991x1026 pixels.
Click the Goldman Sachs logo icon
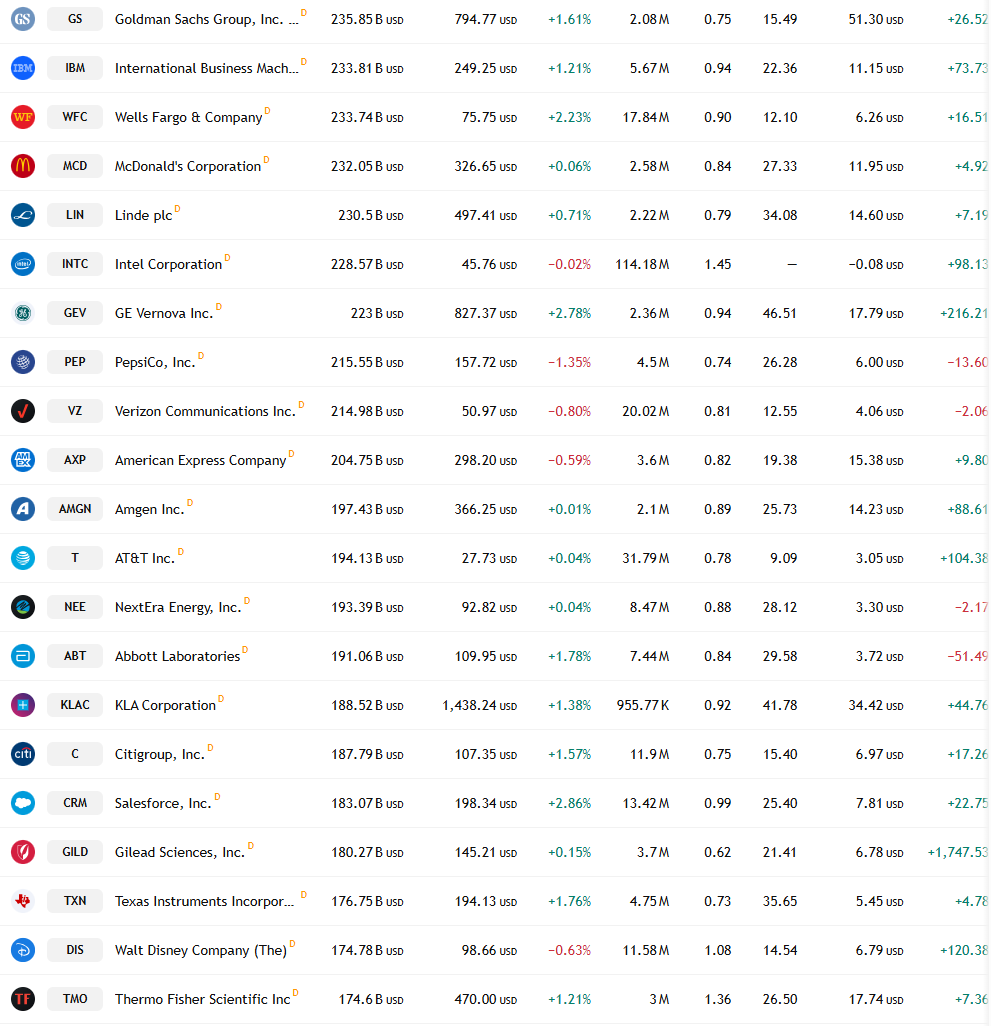pyautogui.click(x=23, y=19)
